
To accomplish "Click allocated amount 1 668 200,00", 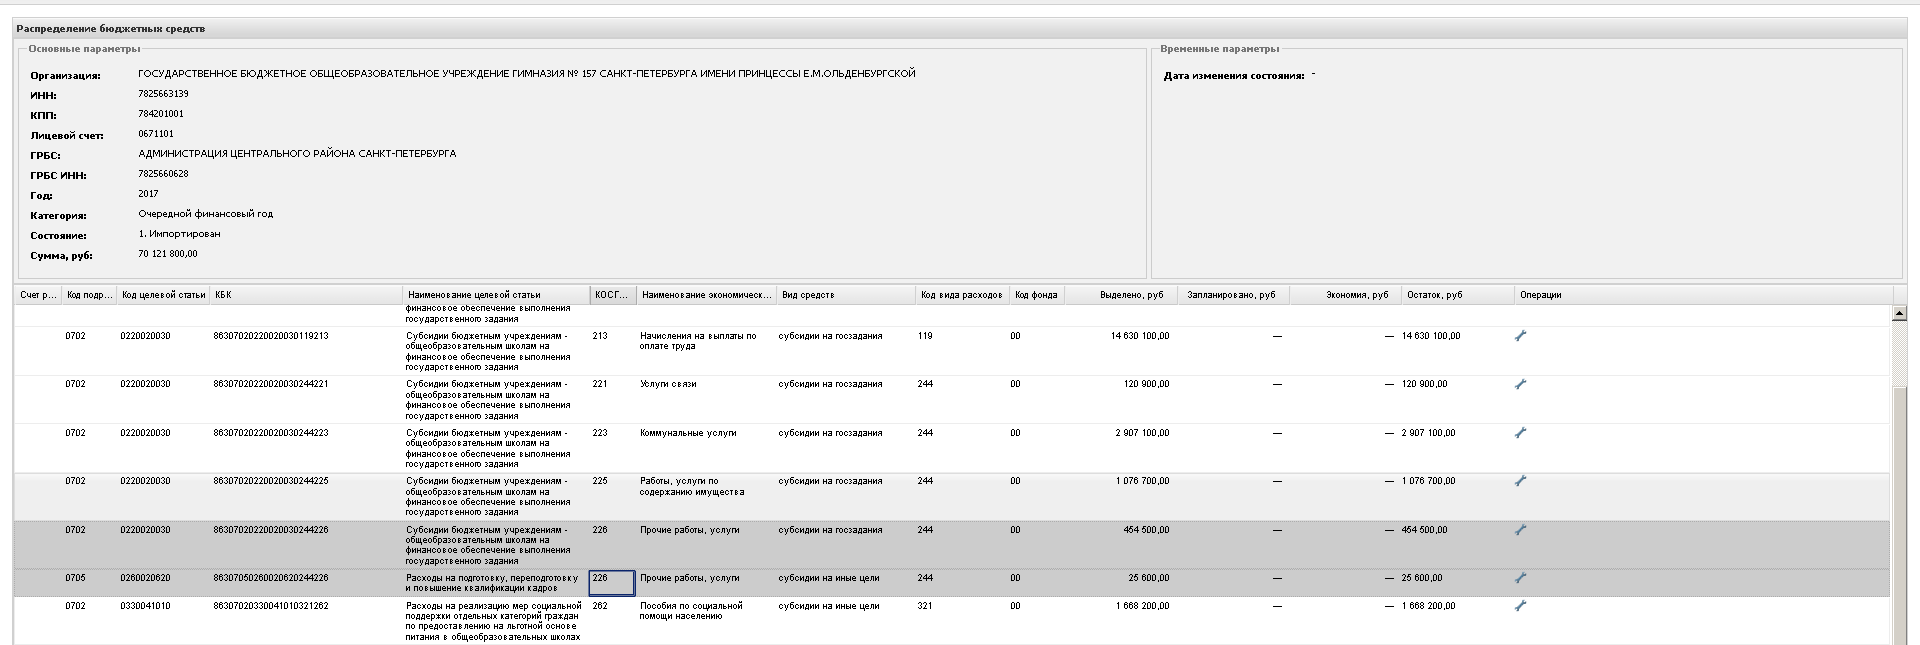I will pos(1142,606).
